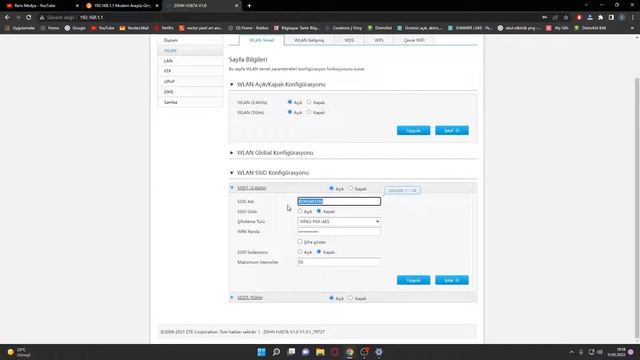Tick the Şifre göster checkbox
Viewport: 640px width, 360px height.
[x=300, y=242]
